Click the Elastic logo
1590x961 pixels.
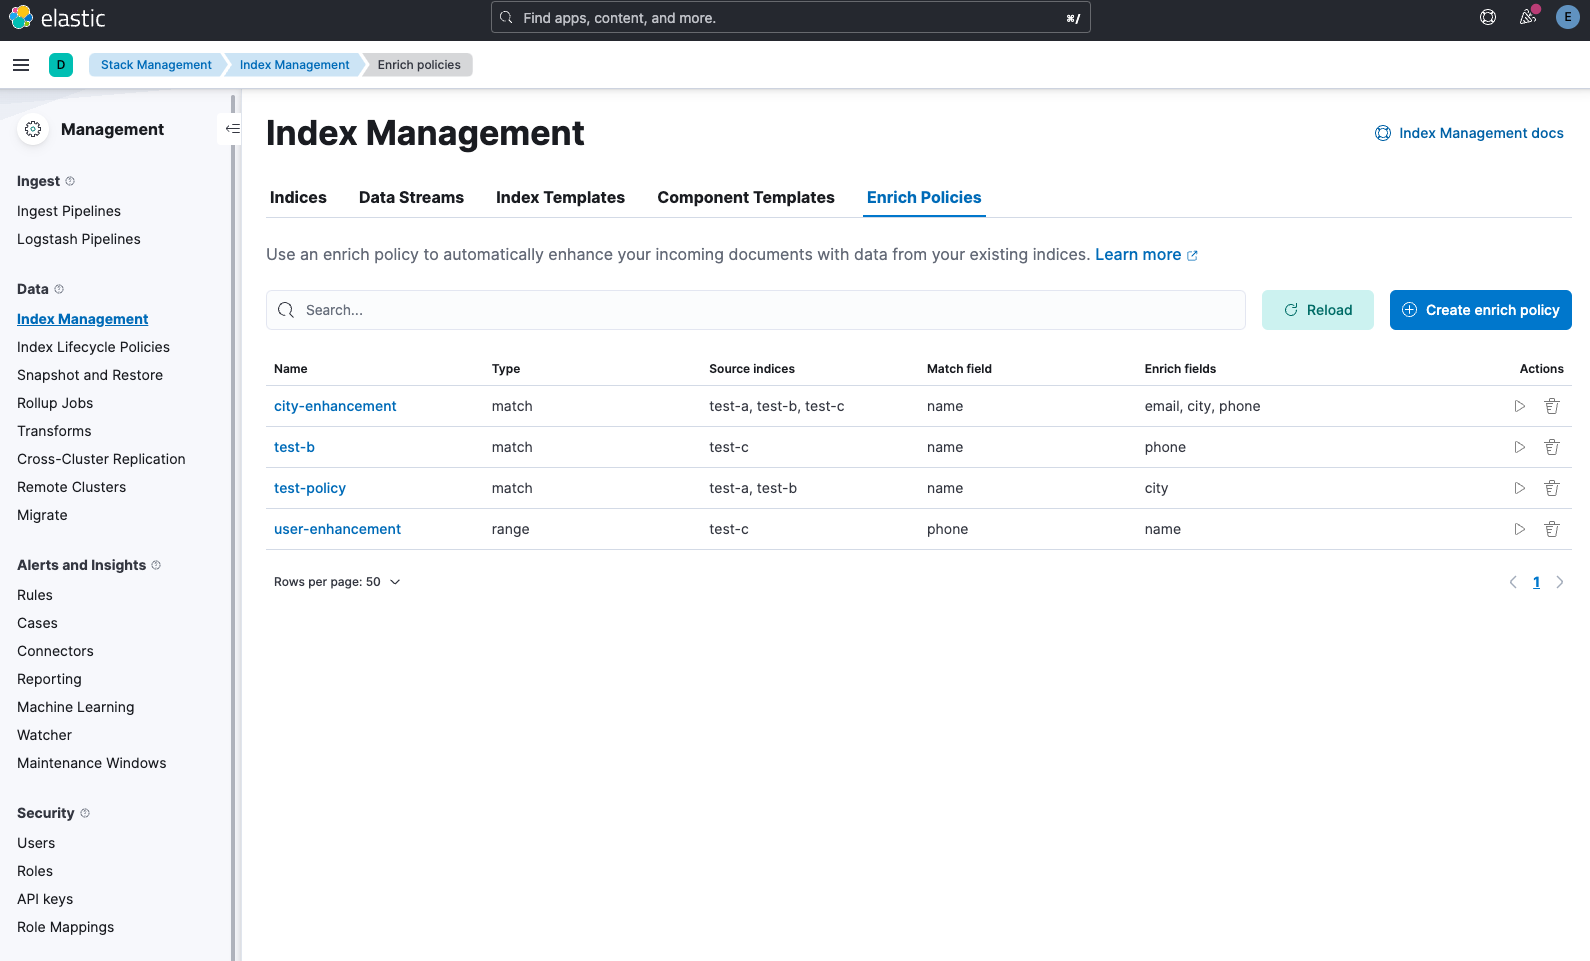point(57,18)
